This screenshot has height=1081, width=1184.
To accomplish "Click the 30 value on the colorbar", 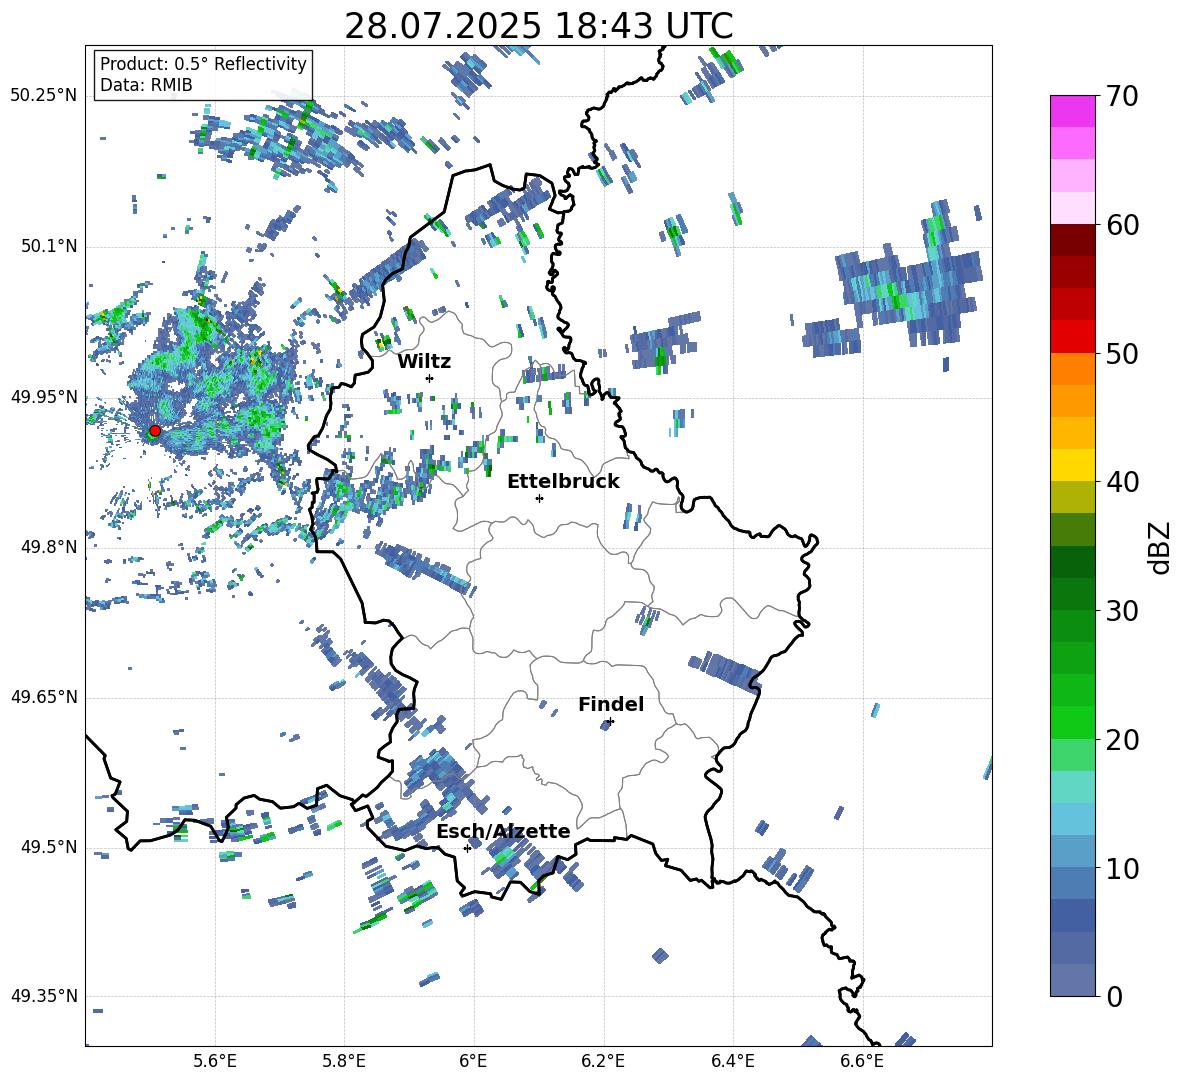I will [1122, 611].
